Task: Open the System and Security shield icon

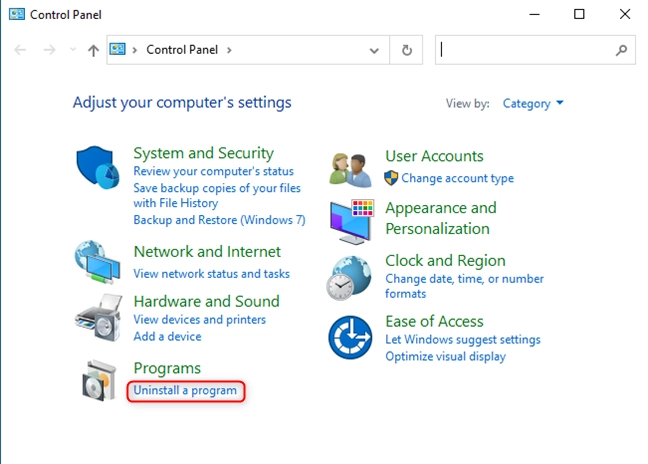Action: (x=98, y=167)
